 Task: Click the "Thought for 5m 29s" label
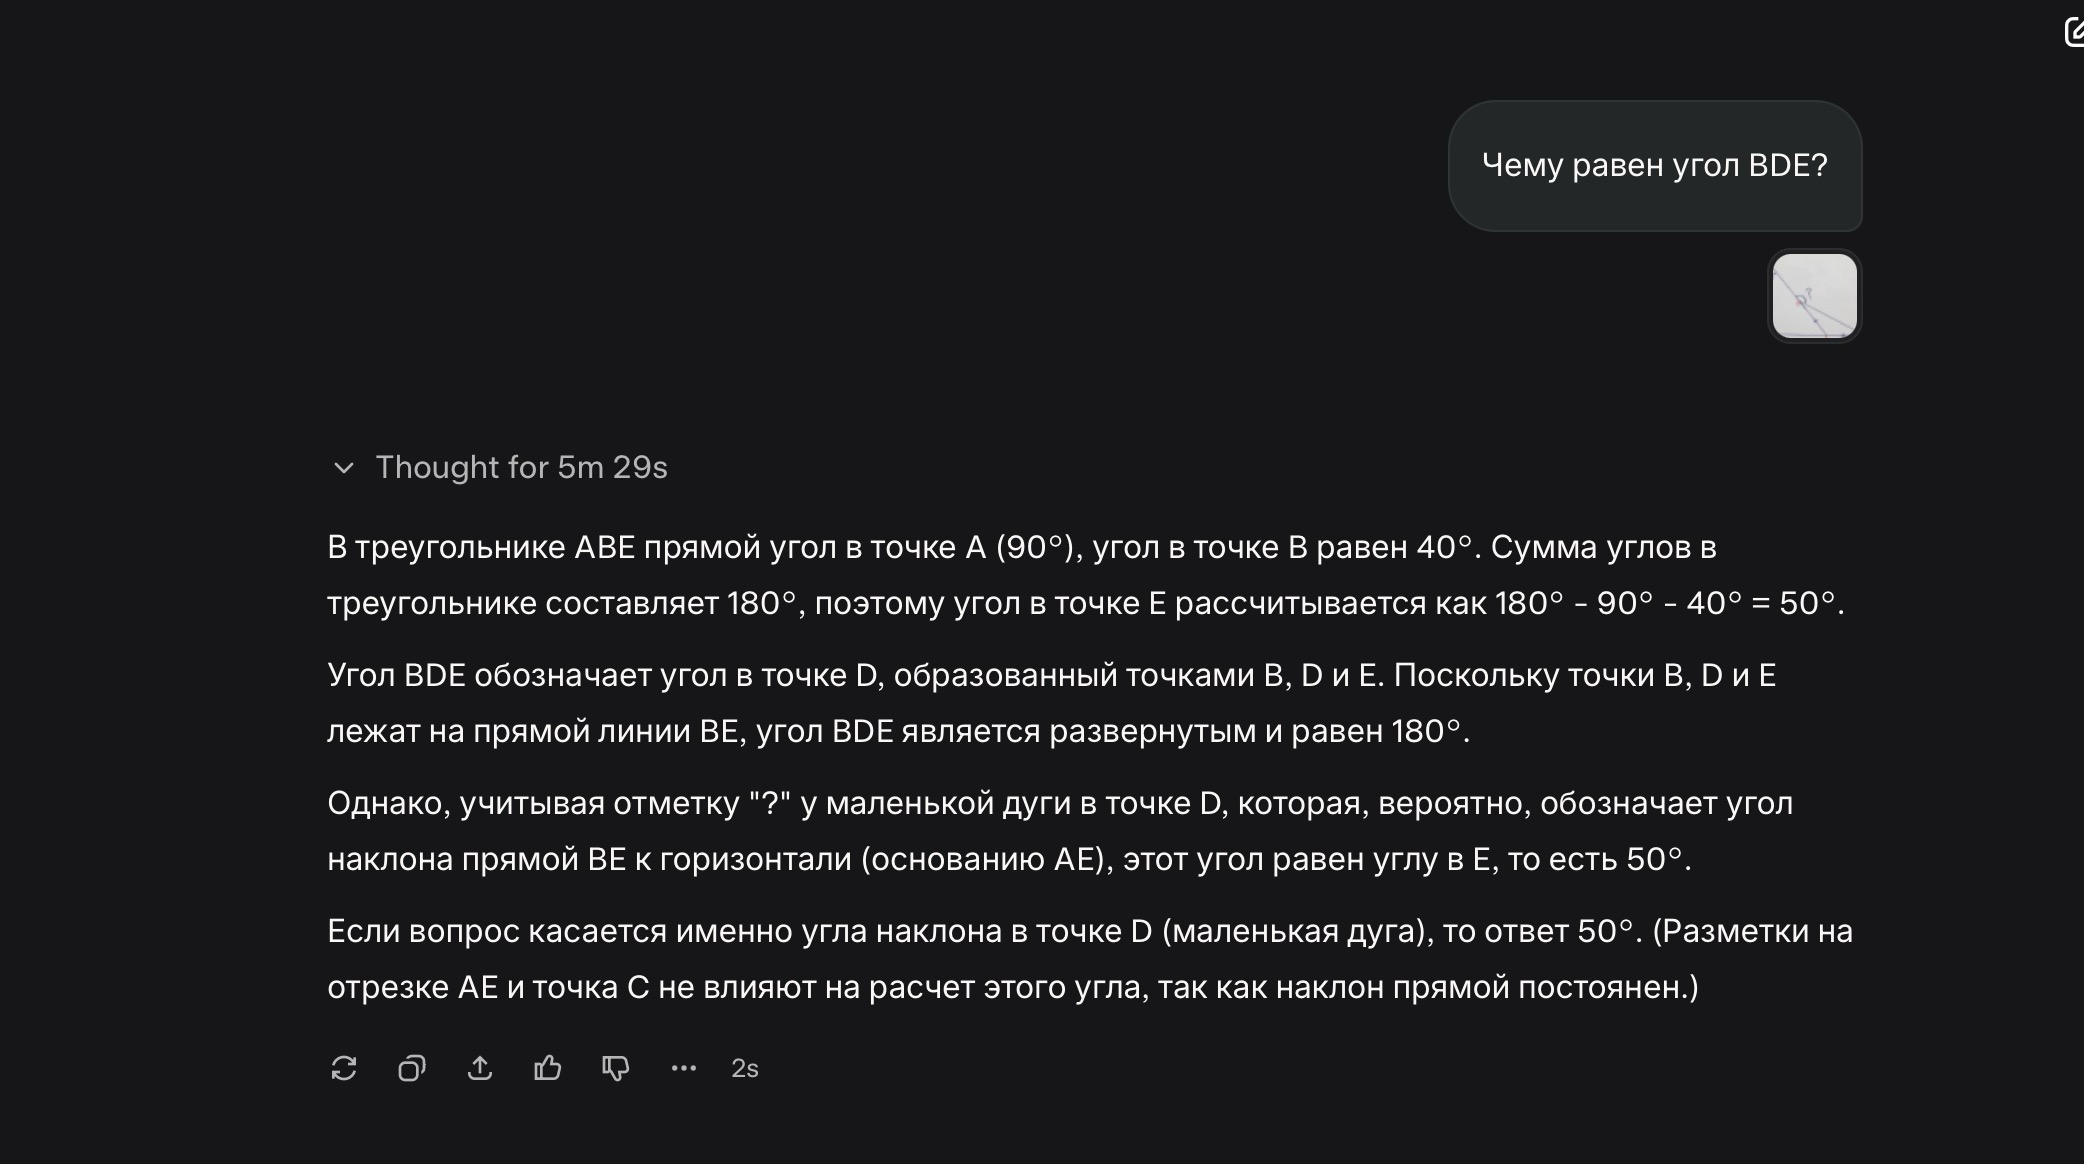click(521, 467)
